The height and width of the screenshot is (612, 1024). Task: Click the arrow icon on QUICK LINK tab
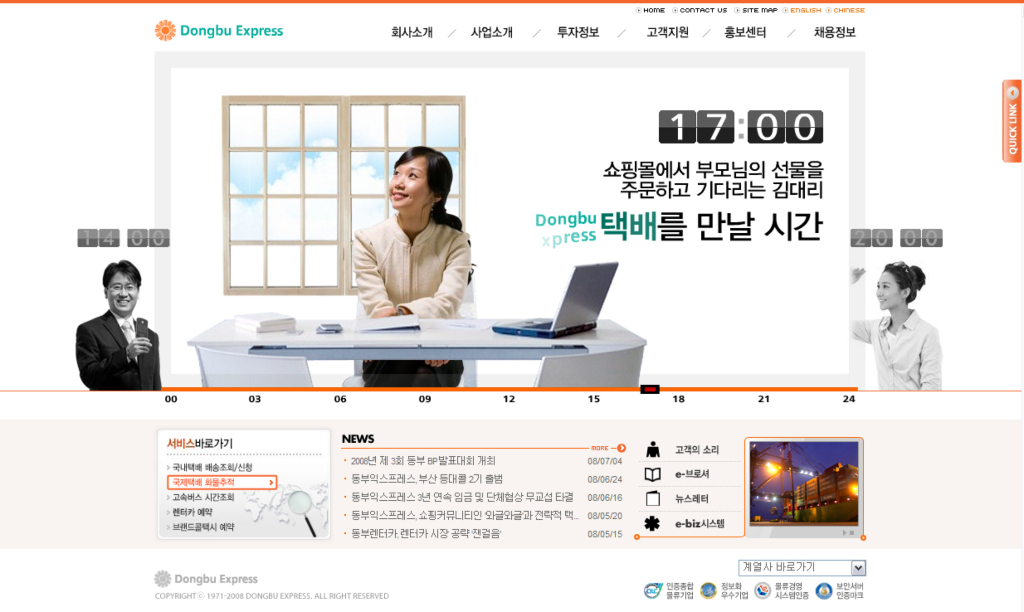coord(1013,93)
